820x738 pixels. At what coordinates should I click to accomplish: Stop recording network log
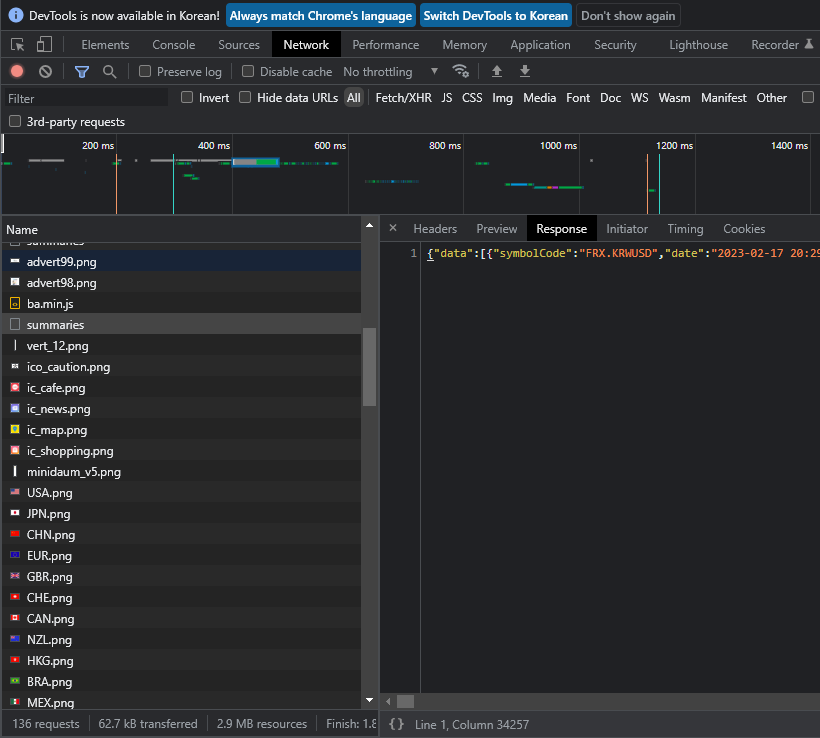[17, 71]
